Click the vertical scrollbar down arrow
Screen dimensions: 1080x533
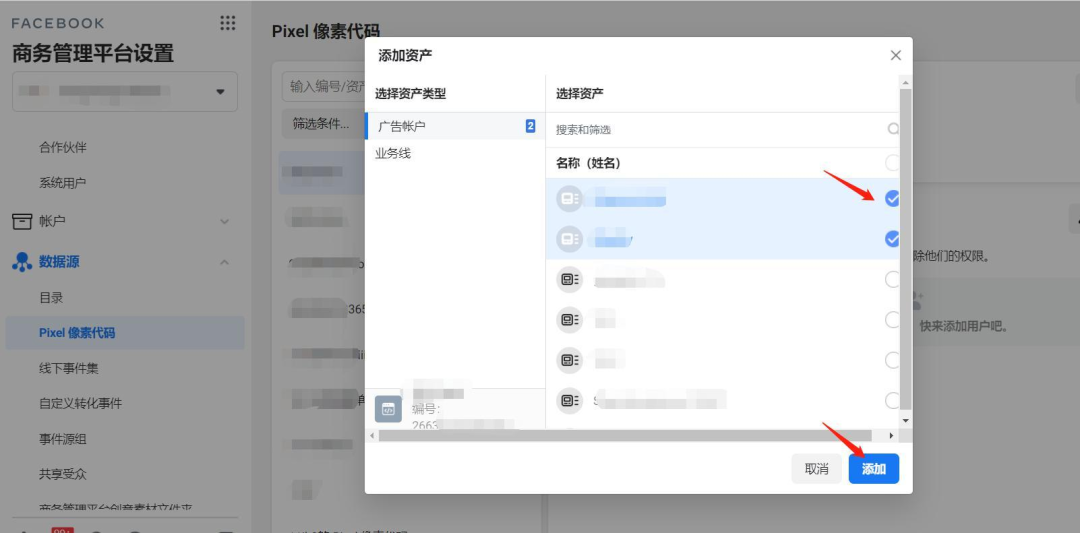click(x=905, y=420)
